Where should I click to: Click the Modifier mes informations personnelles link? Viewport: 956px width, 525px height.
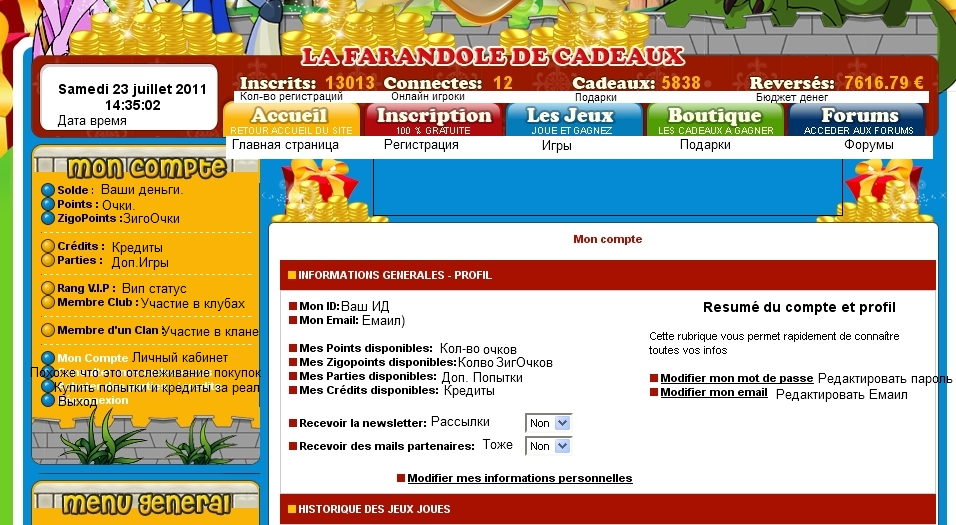(519, 479)
